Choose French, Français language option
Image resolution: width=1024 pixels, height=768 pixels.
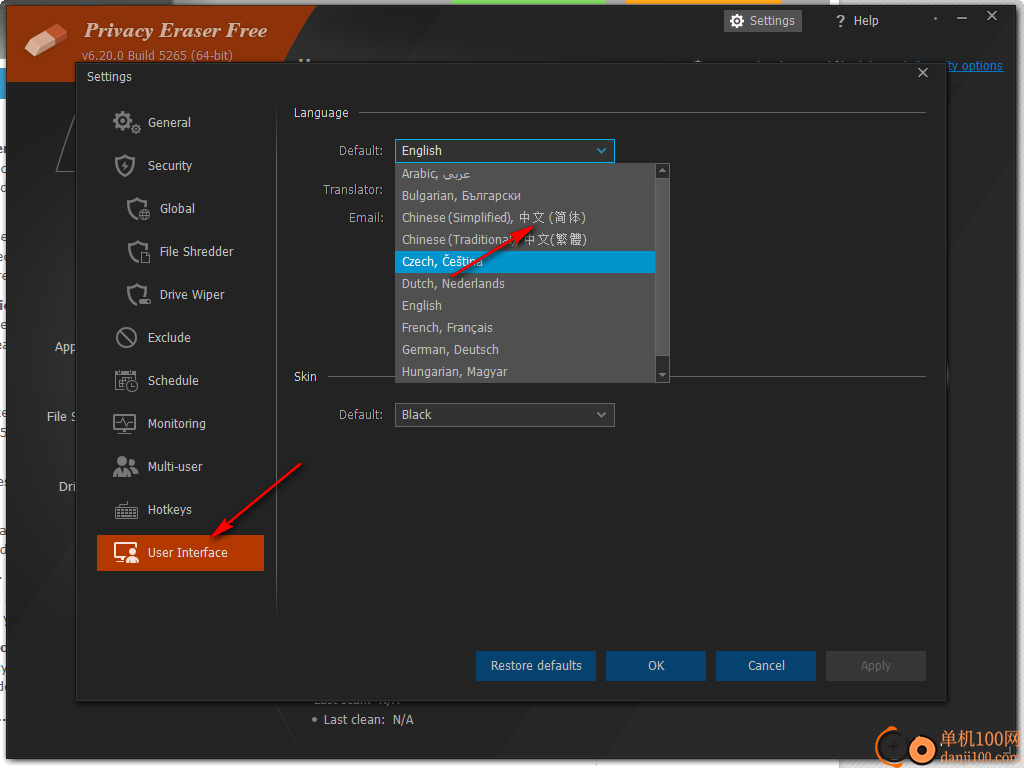525,328
